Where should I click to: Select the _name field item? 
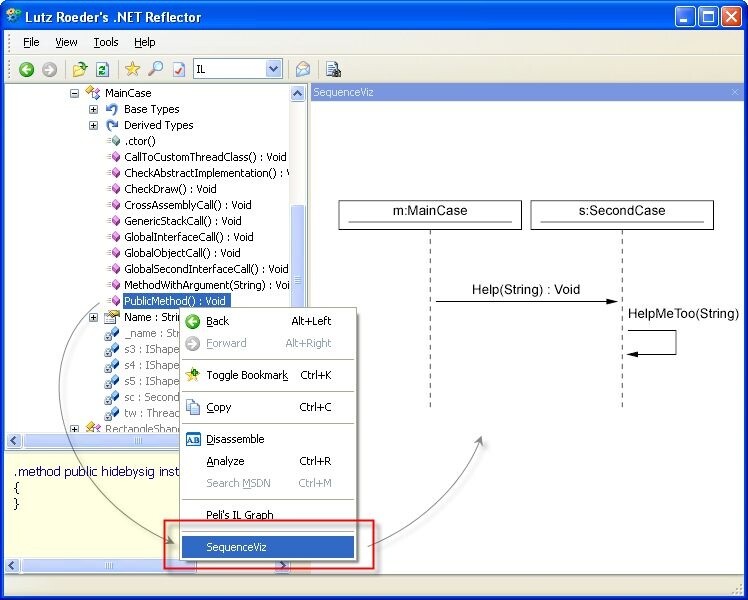[x=152, y=333]
